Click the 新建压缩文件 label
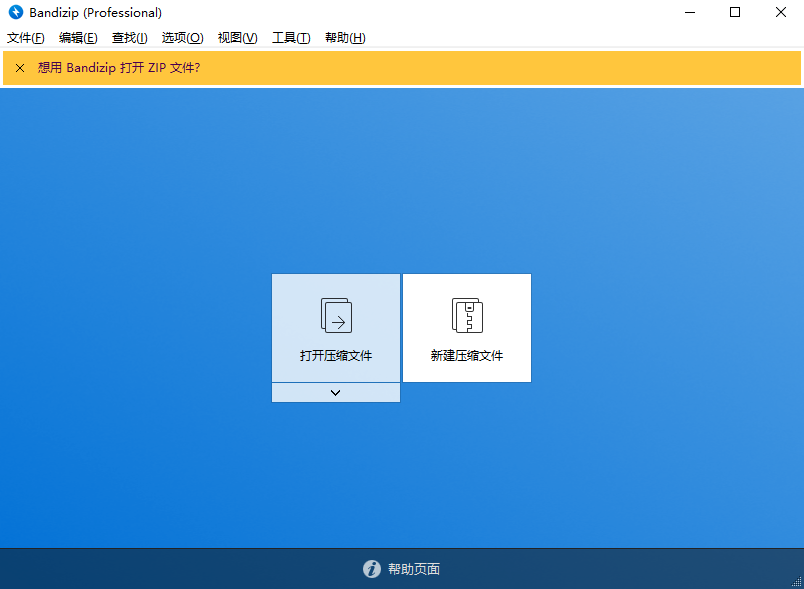Screen dimensions: 804x589 click(467, 356)
